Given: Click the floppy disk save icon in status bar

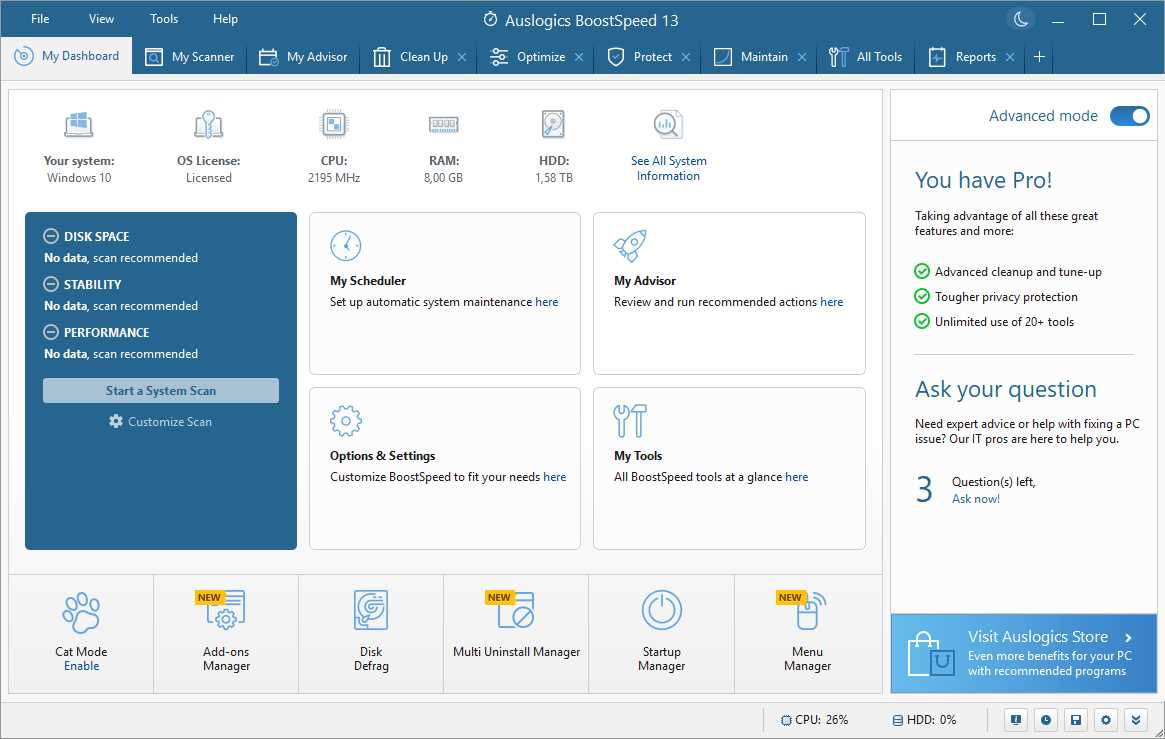Looking at the screenshot, I should (x=1075, y=720).
